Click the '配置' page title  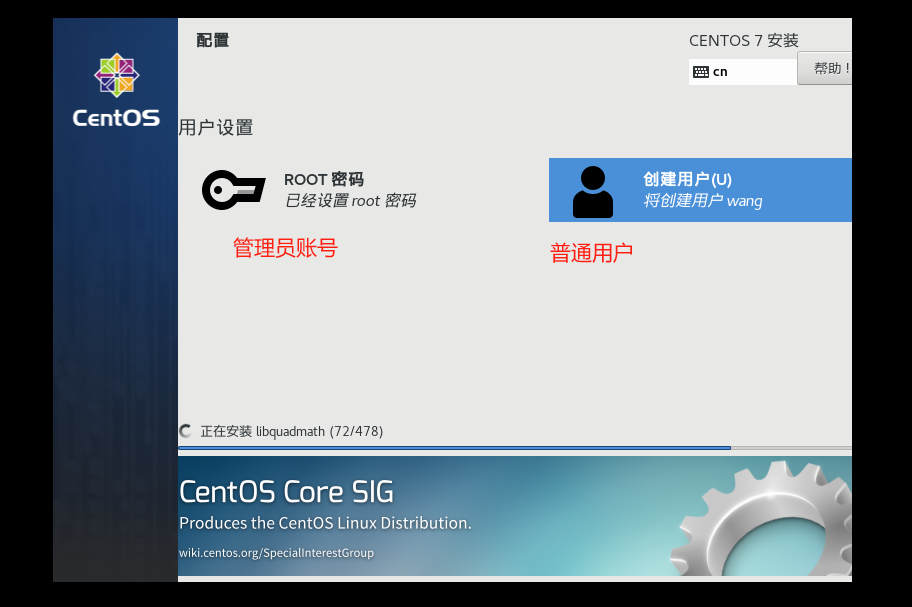[x=213, y=40]
